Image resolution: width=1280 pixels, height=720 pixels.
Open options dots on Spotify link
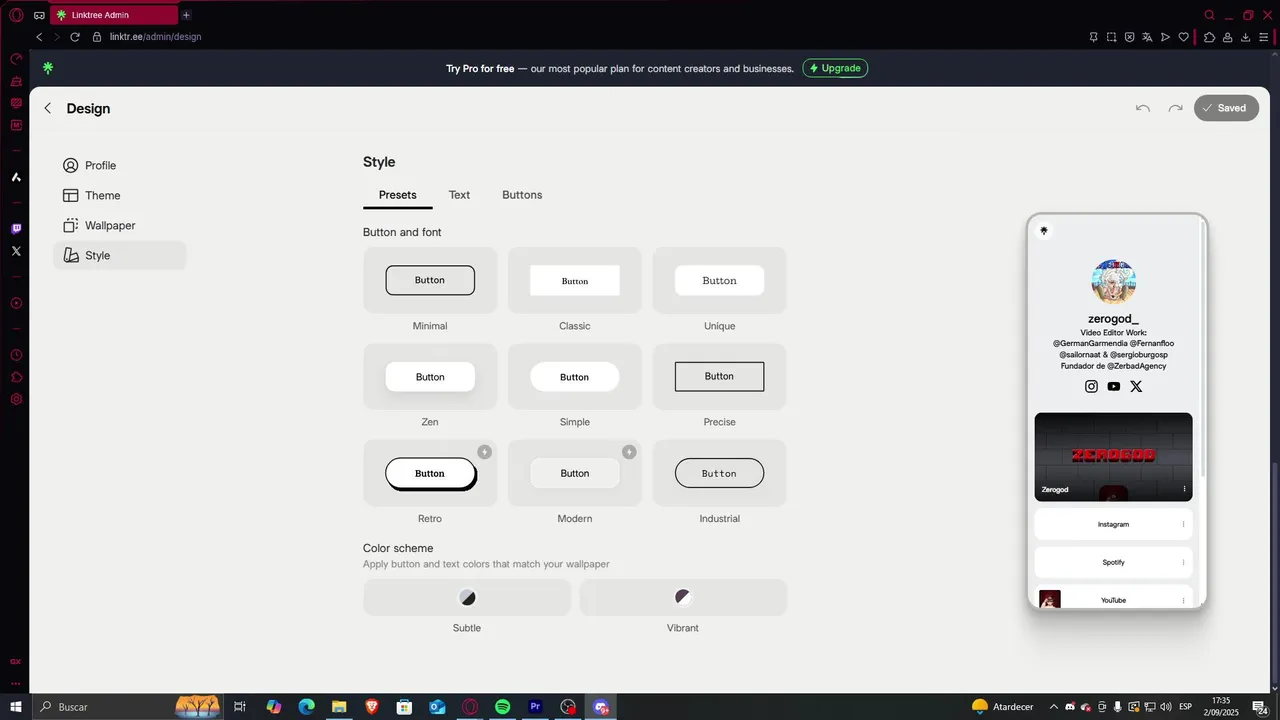pos(1183,562)
